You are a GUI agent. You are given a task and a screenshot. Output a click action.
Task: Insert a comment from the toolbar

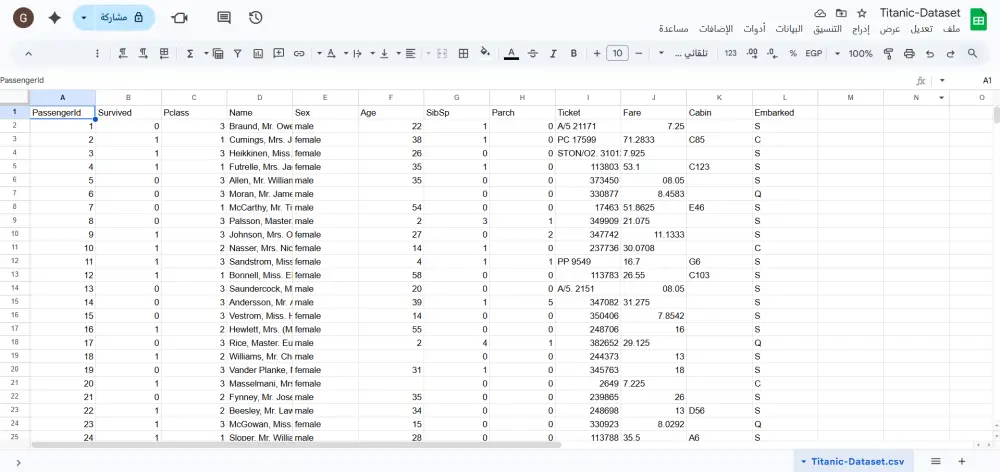pyautogui.click(x=279, y=54)
